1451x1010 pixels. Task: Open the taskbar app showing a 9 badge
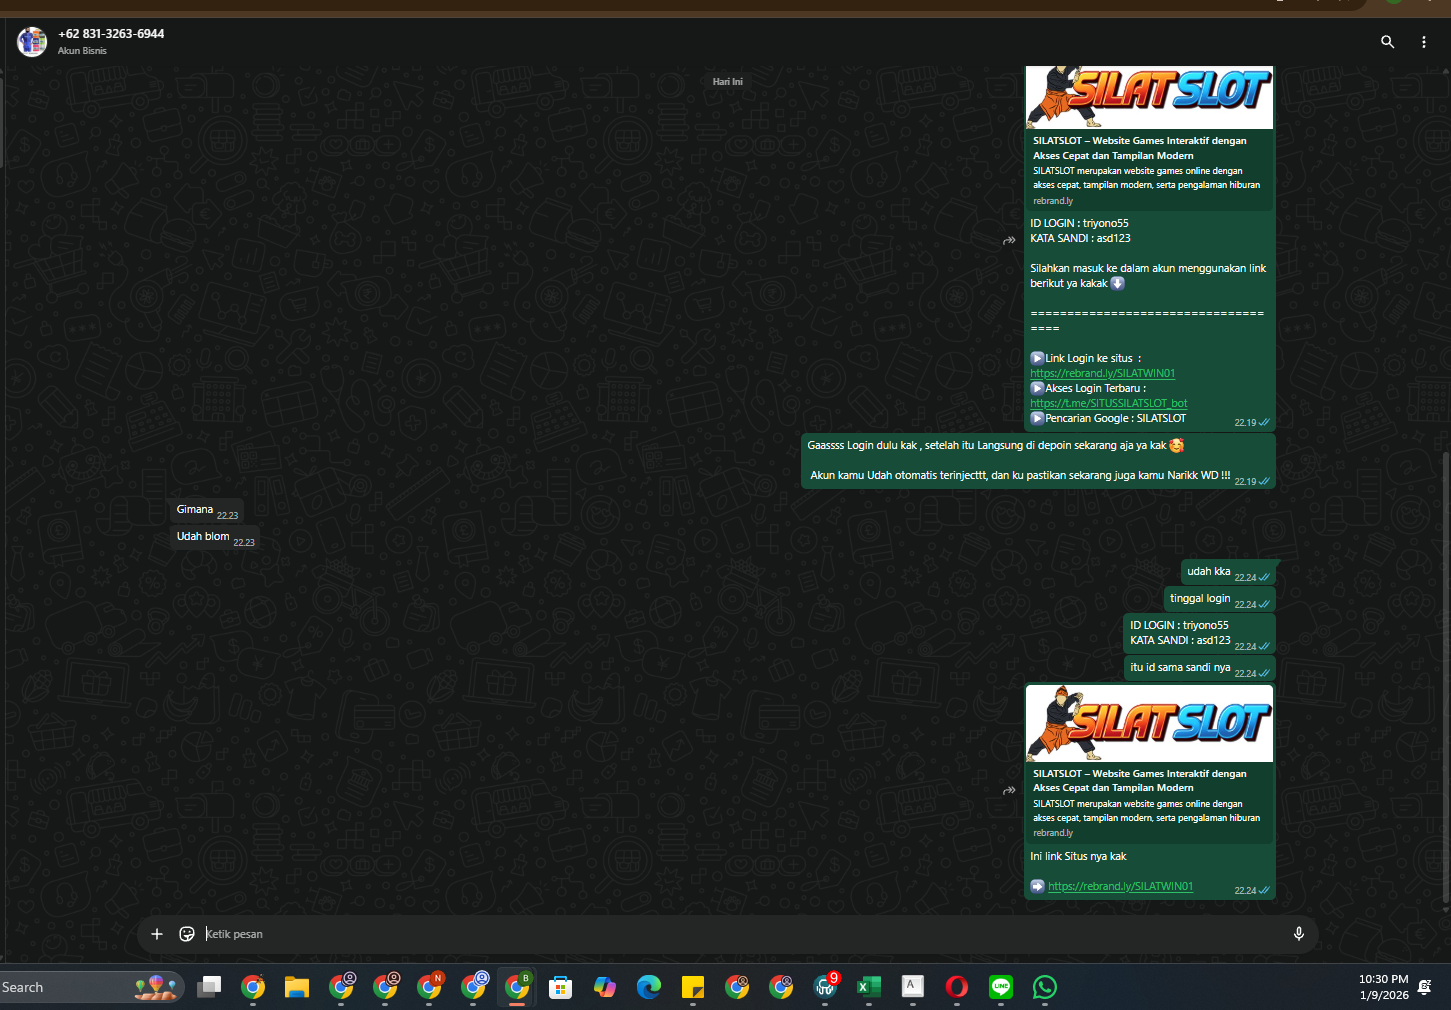(825, 987)
